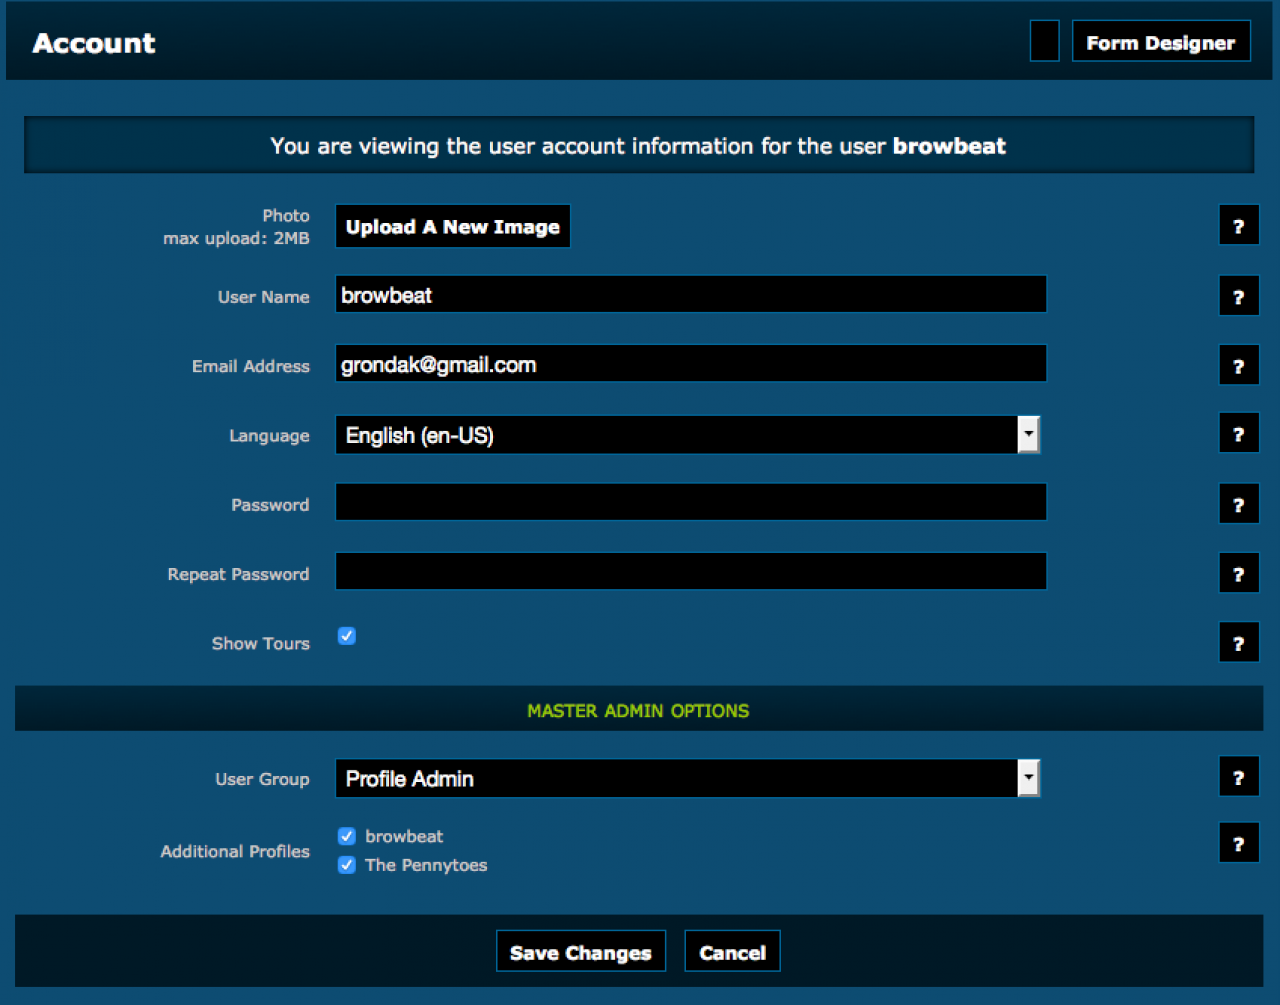
Task: Open help for Repeat Password
Action: pyautogui.click(x=1238, y=574)
